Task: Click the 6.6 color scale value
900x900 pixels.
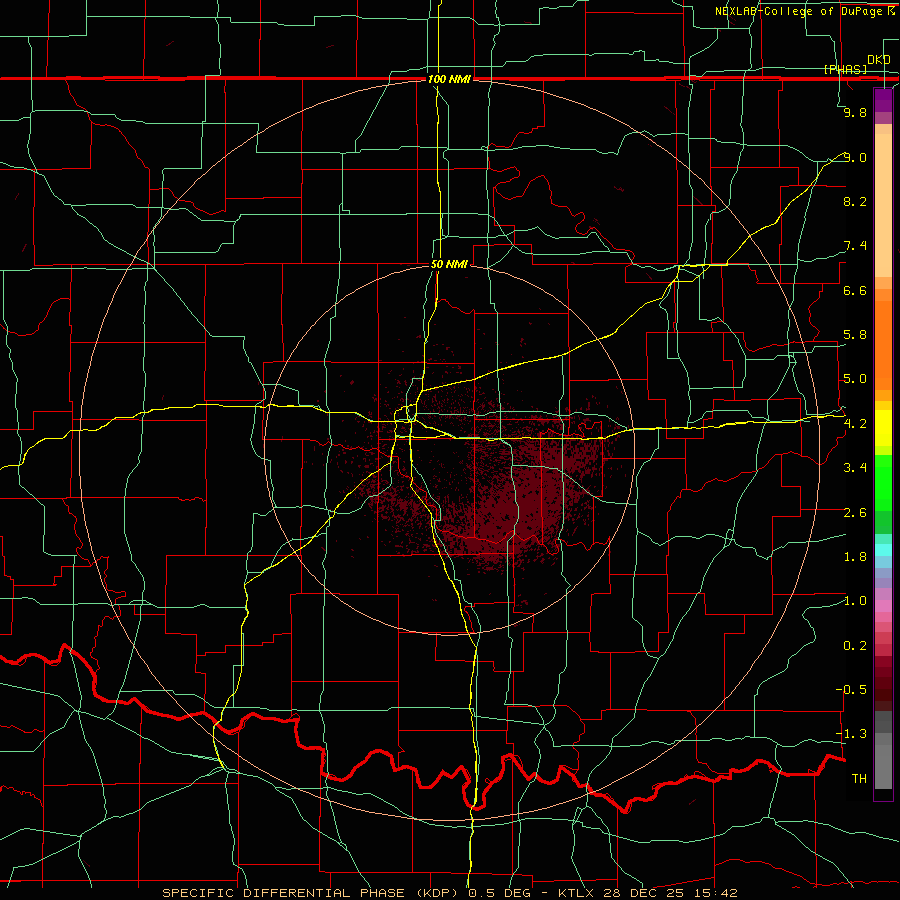Action: (855, 290)
